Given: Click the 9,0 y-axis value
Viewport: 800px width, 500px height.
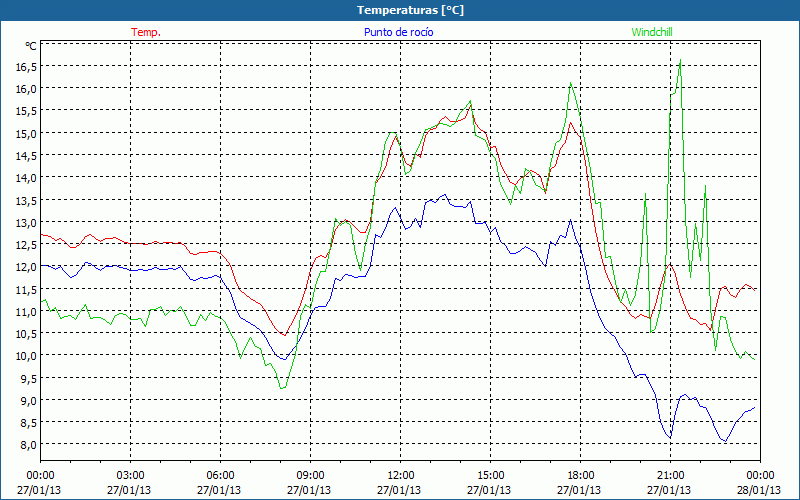Looking at the screenshot, I should coord(29,400).
